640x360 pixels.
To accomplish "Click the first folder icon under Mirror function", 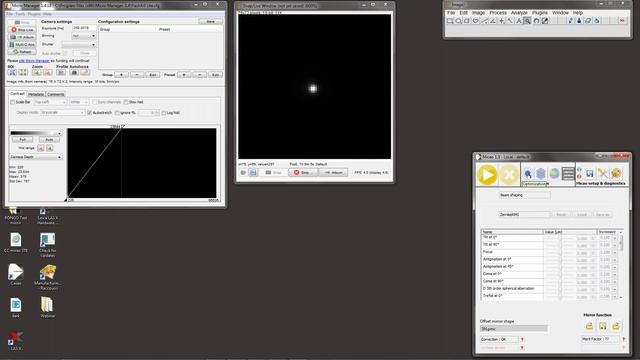I will [589, 326].
